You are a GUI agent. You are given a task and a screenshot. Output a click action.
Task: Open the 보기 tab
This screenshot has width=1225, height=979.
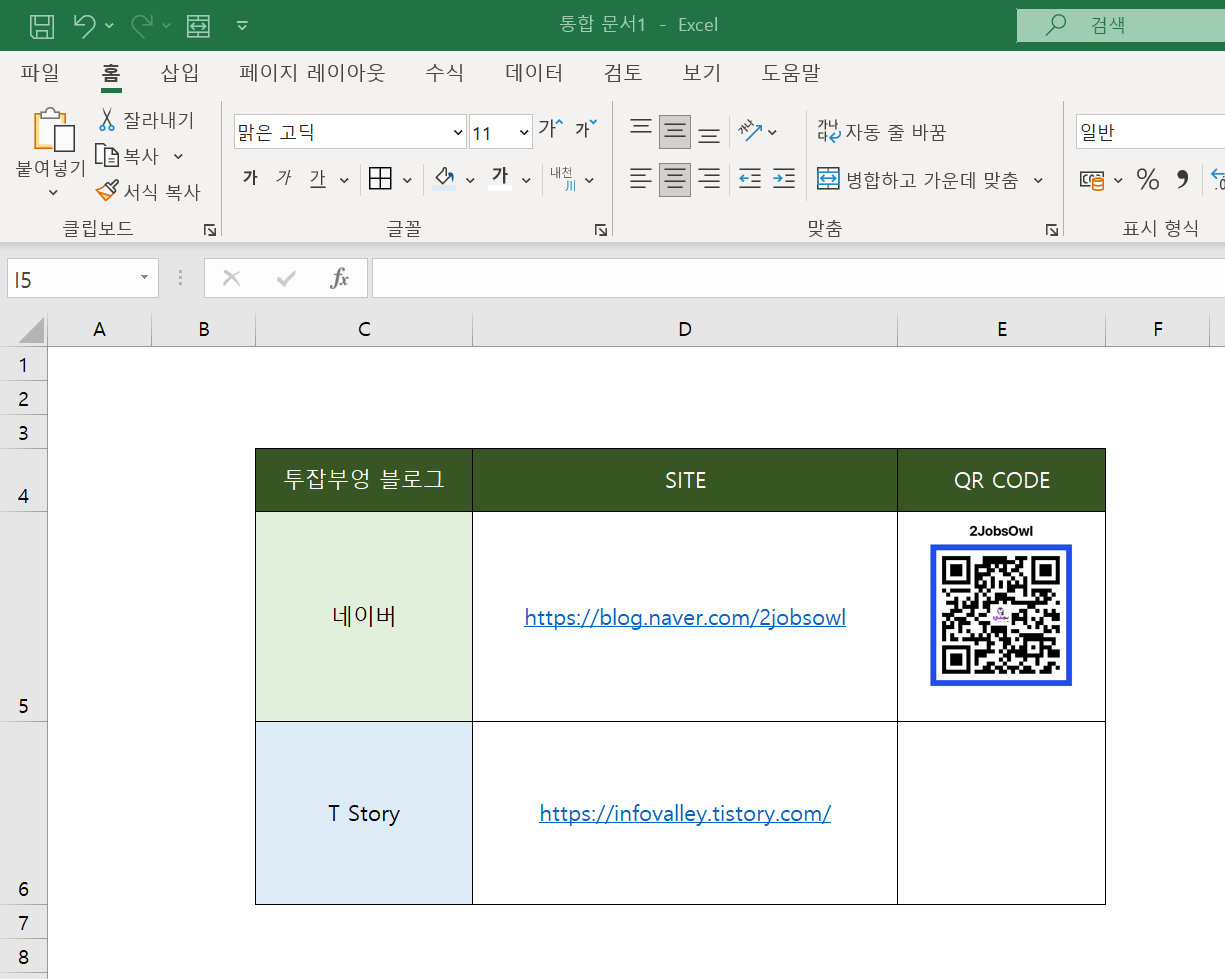point(702,72)
